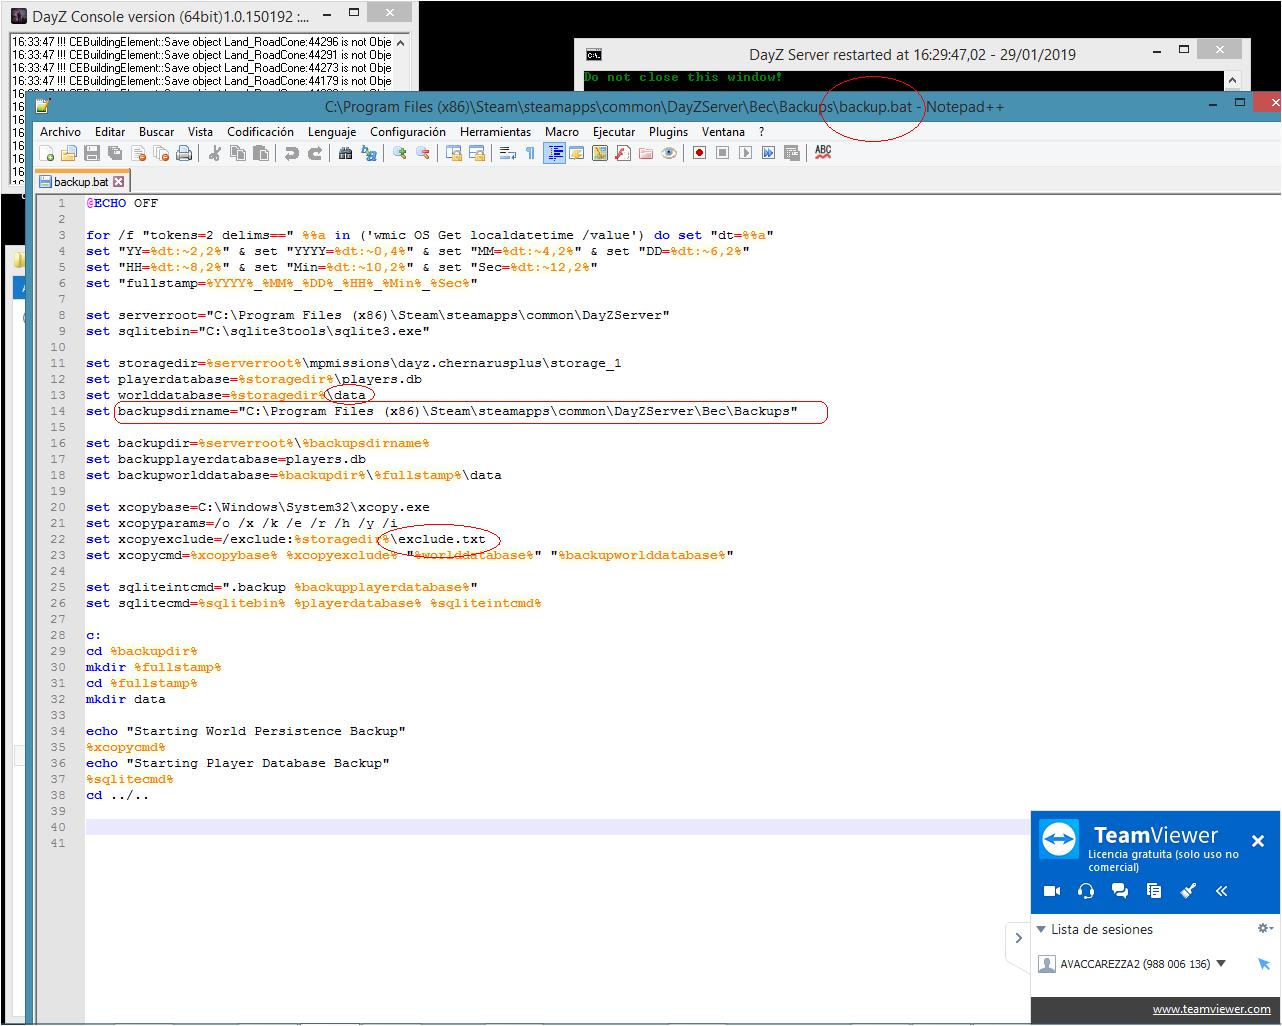Open the Archivo menu
Screen dimensions: 1282x1026
pyautogui.click(x=61, y=132)
